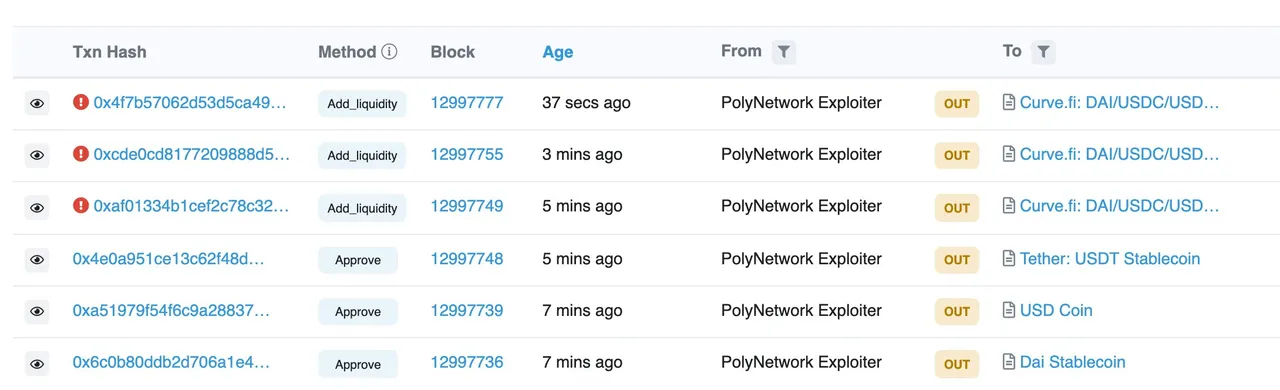Click Add_liquidity method tag in block 12997777 row

(x=362, y=103)
